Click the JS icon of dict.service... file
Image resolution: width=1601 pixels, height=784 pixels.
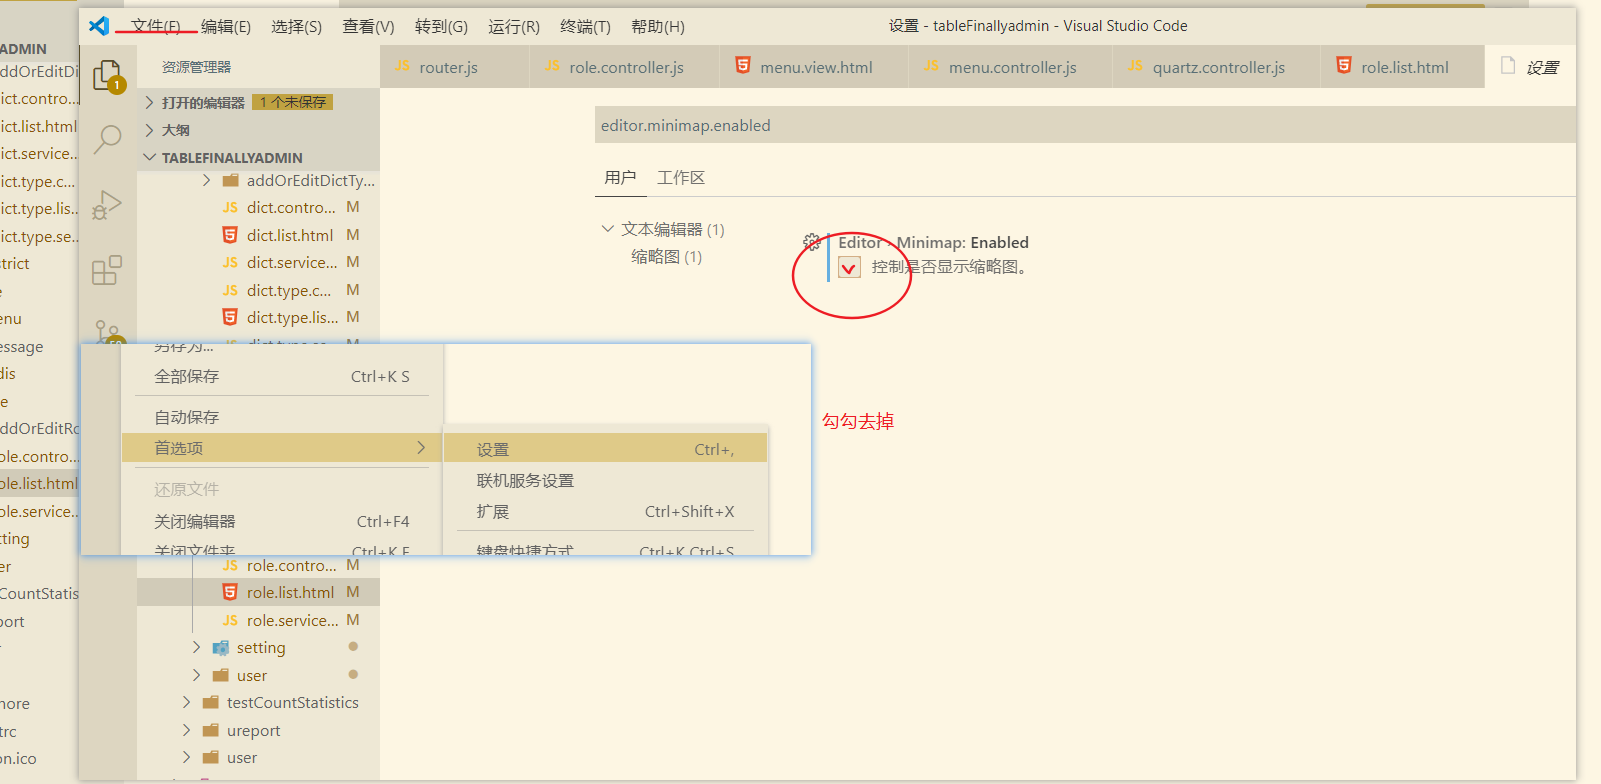coord(230,263)
